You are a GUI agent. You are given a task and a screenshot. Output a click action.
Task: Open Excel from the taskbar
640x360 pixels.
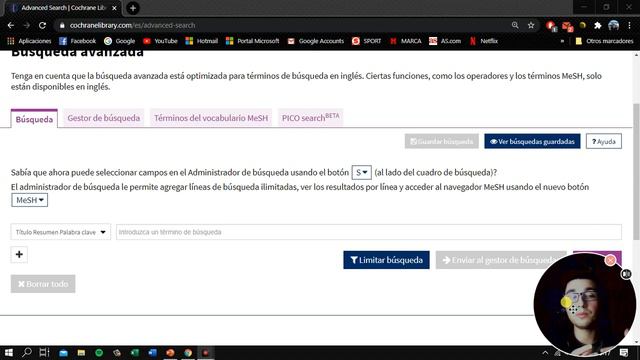(x=135, y=353)
